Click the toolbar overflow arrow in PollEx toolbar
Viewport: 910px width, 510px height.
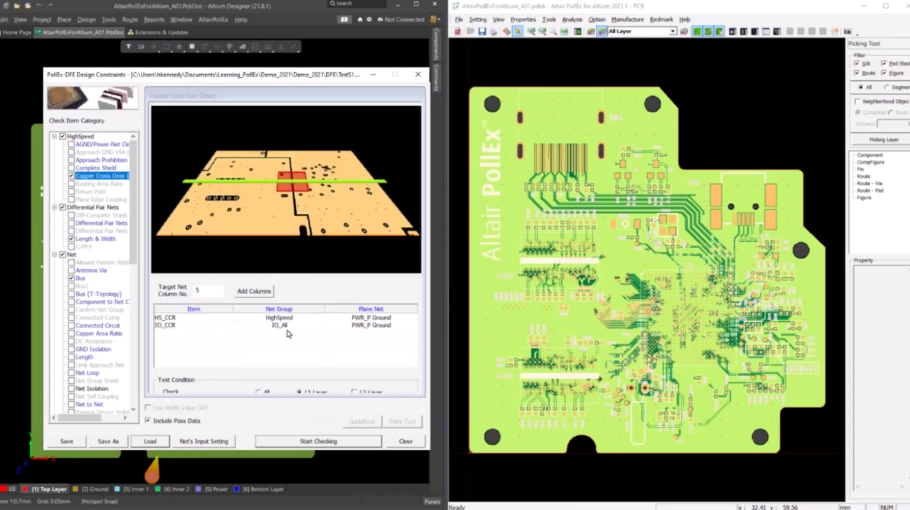(857, 34)
